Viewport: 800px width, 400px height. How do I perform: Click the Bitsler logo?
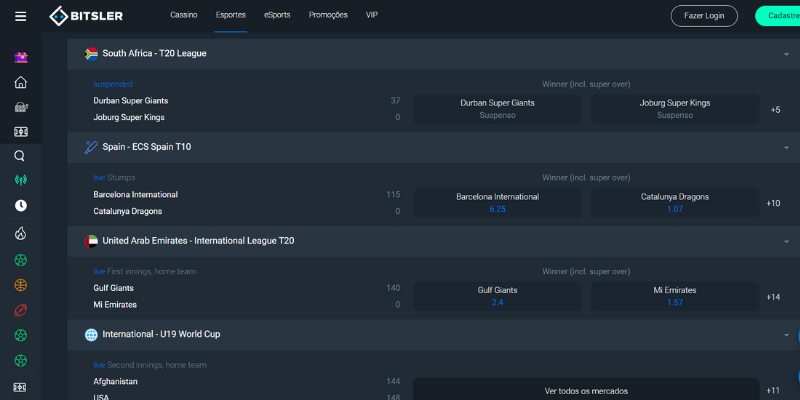pyautogui.click(x=86, y=16)
